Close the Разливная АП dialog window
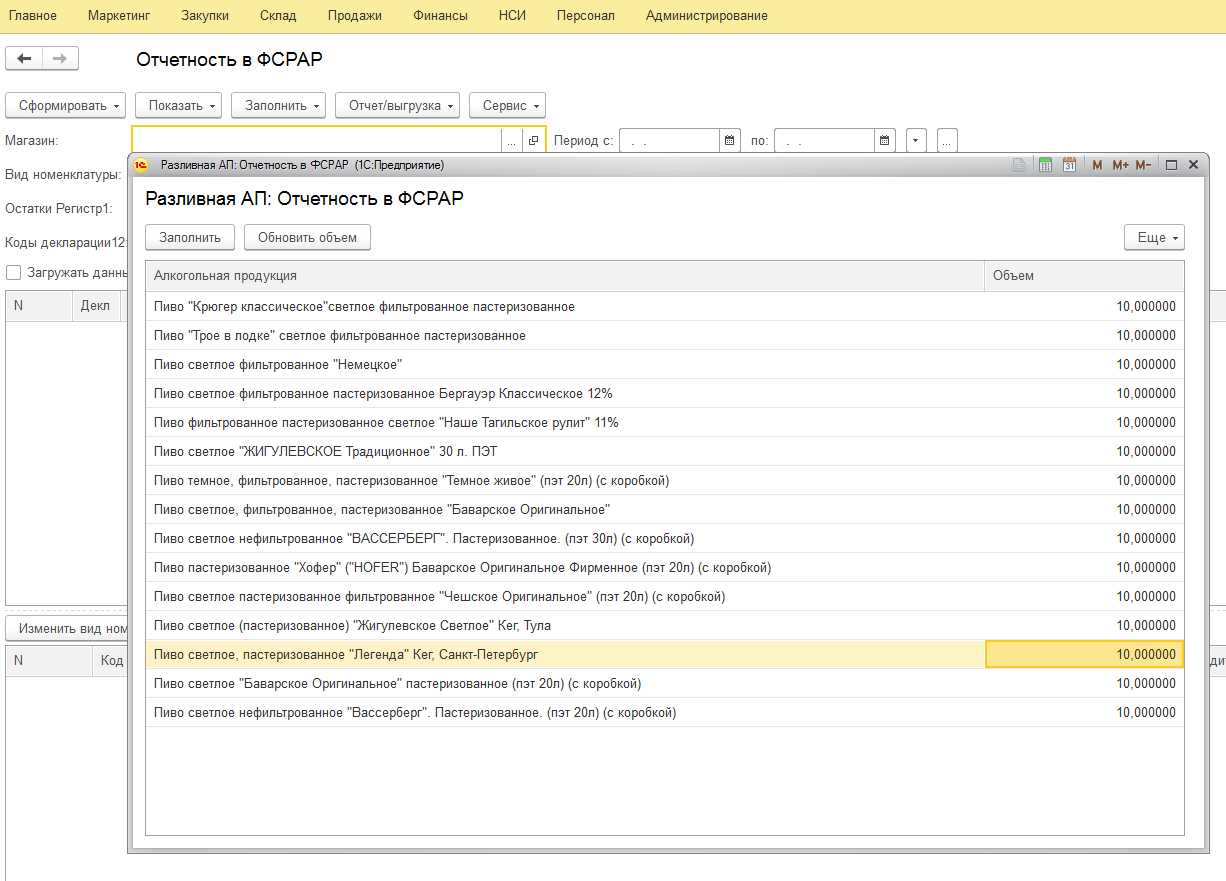Viewport: 1226px width, 881px height. pos(1193,165)
